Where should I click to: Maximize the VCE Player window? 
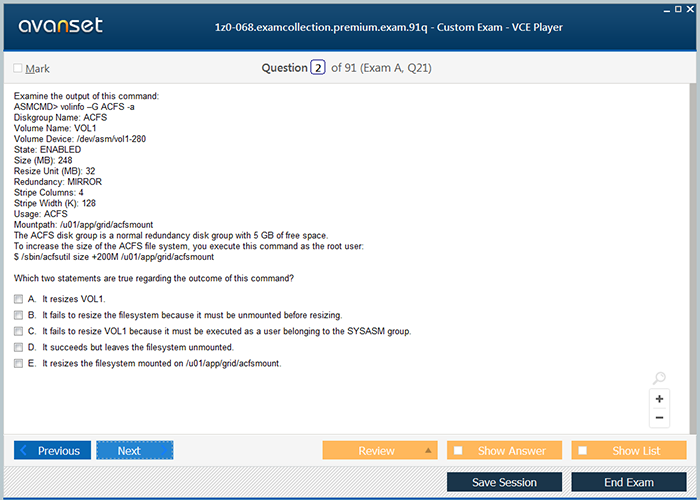pos(678,9)
